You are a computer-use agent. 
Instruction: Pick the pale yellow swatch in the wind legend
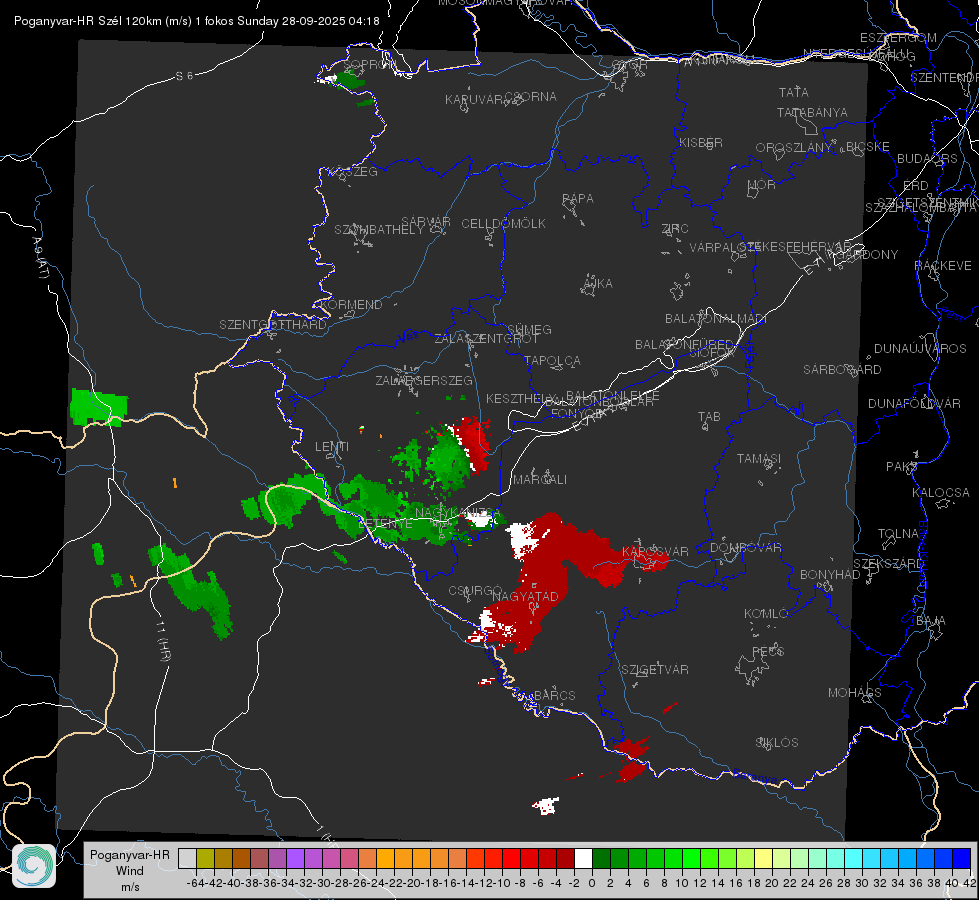click(x=763, y=858)
